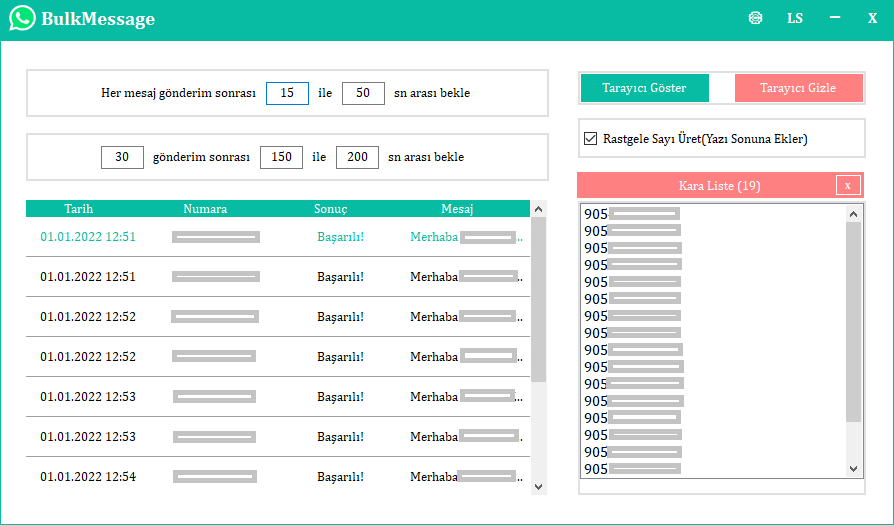Click the wait field showing 200
The width and height of the screenshot is (894, 525).
[x=357, y=157]
